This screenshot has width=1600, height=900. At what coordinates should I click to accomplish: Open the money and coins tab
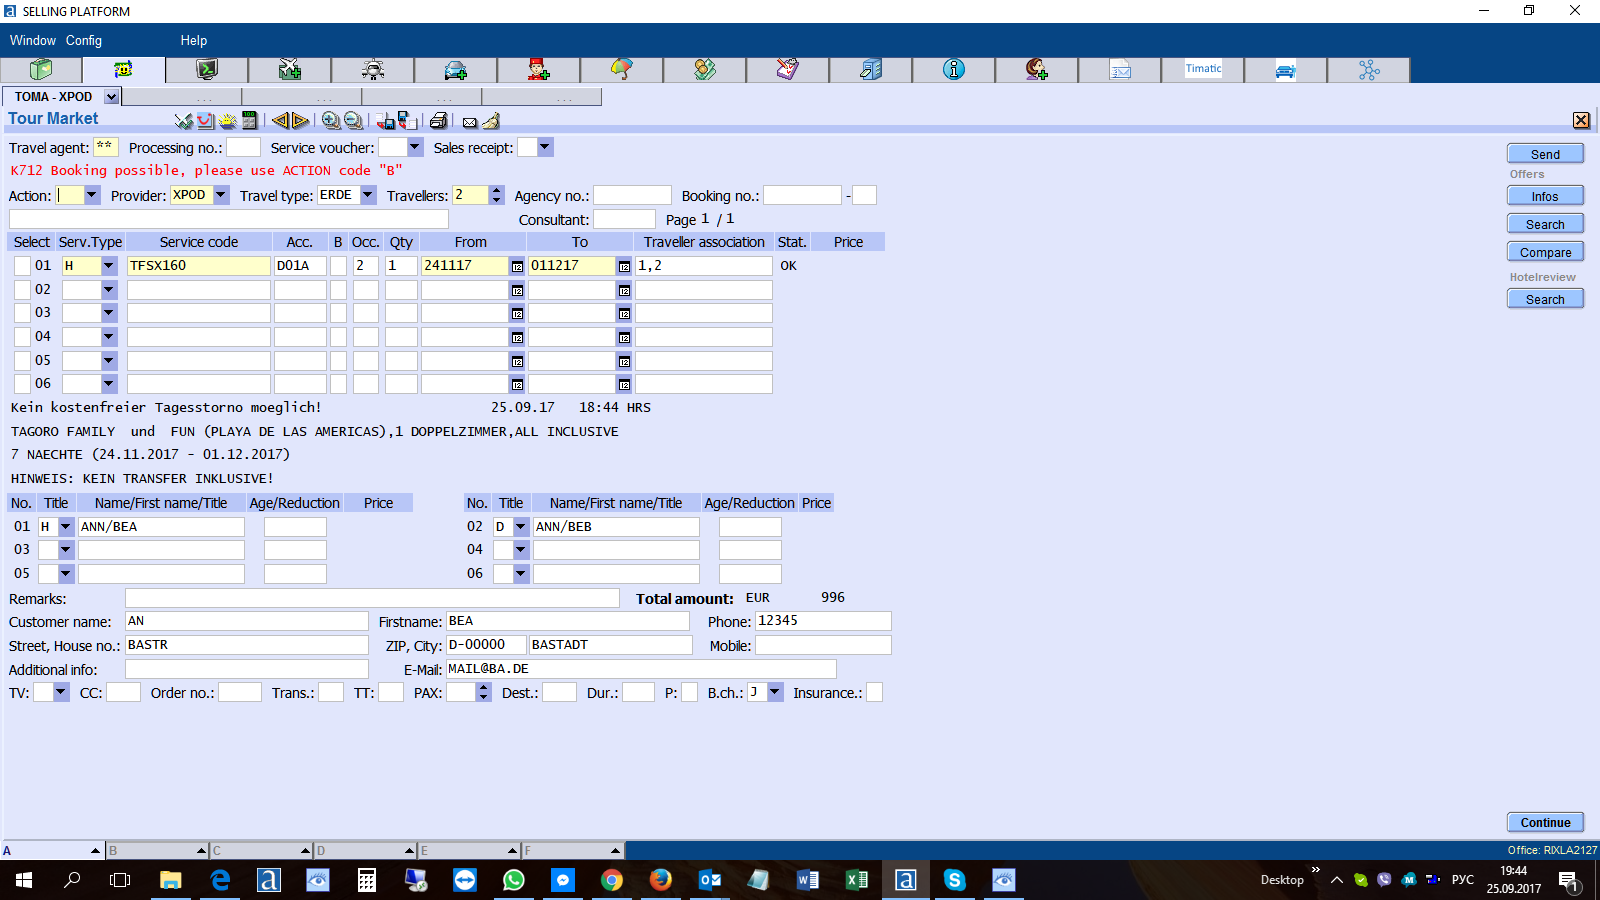pyautogui.click(x=705, y=69)
